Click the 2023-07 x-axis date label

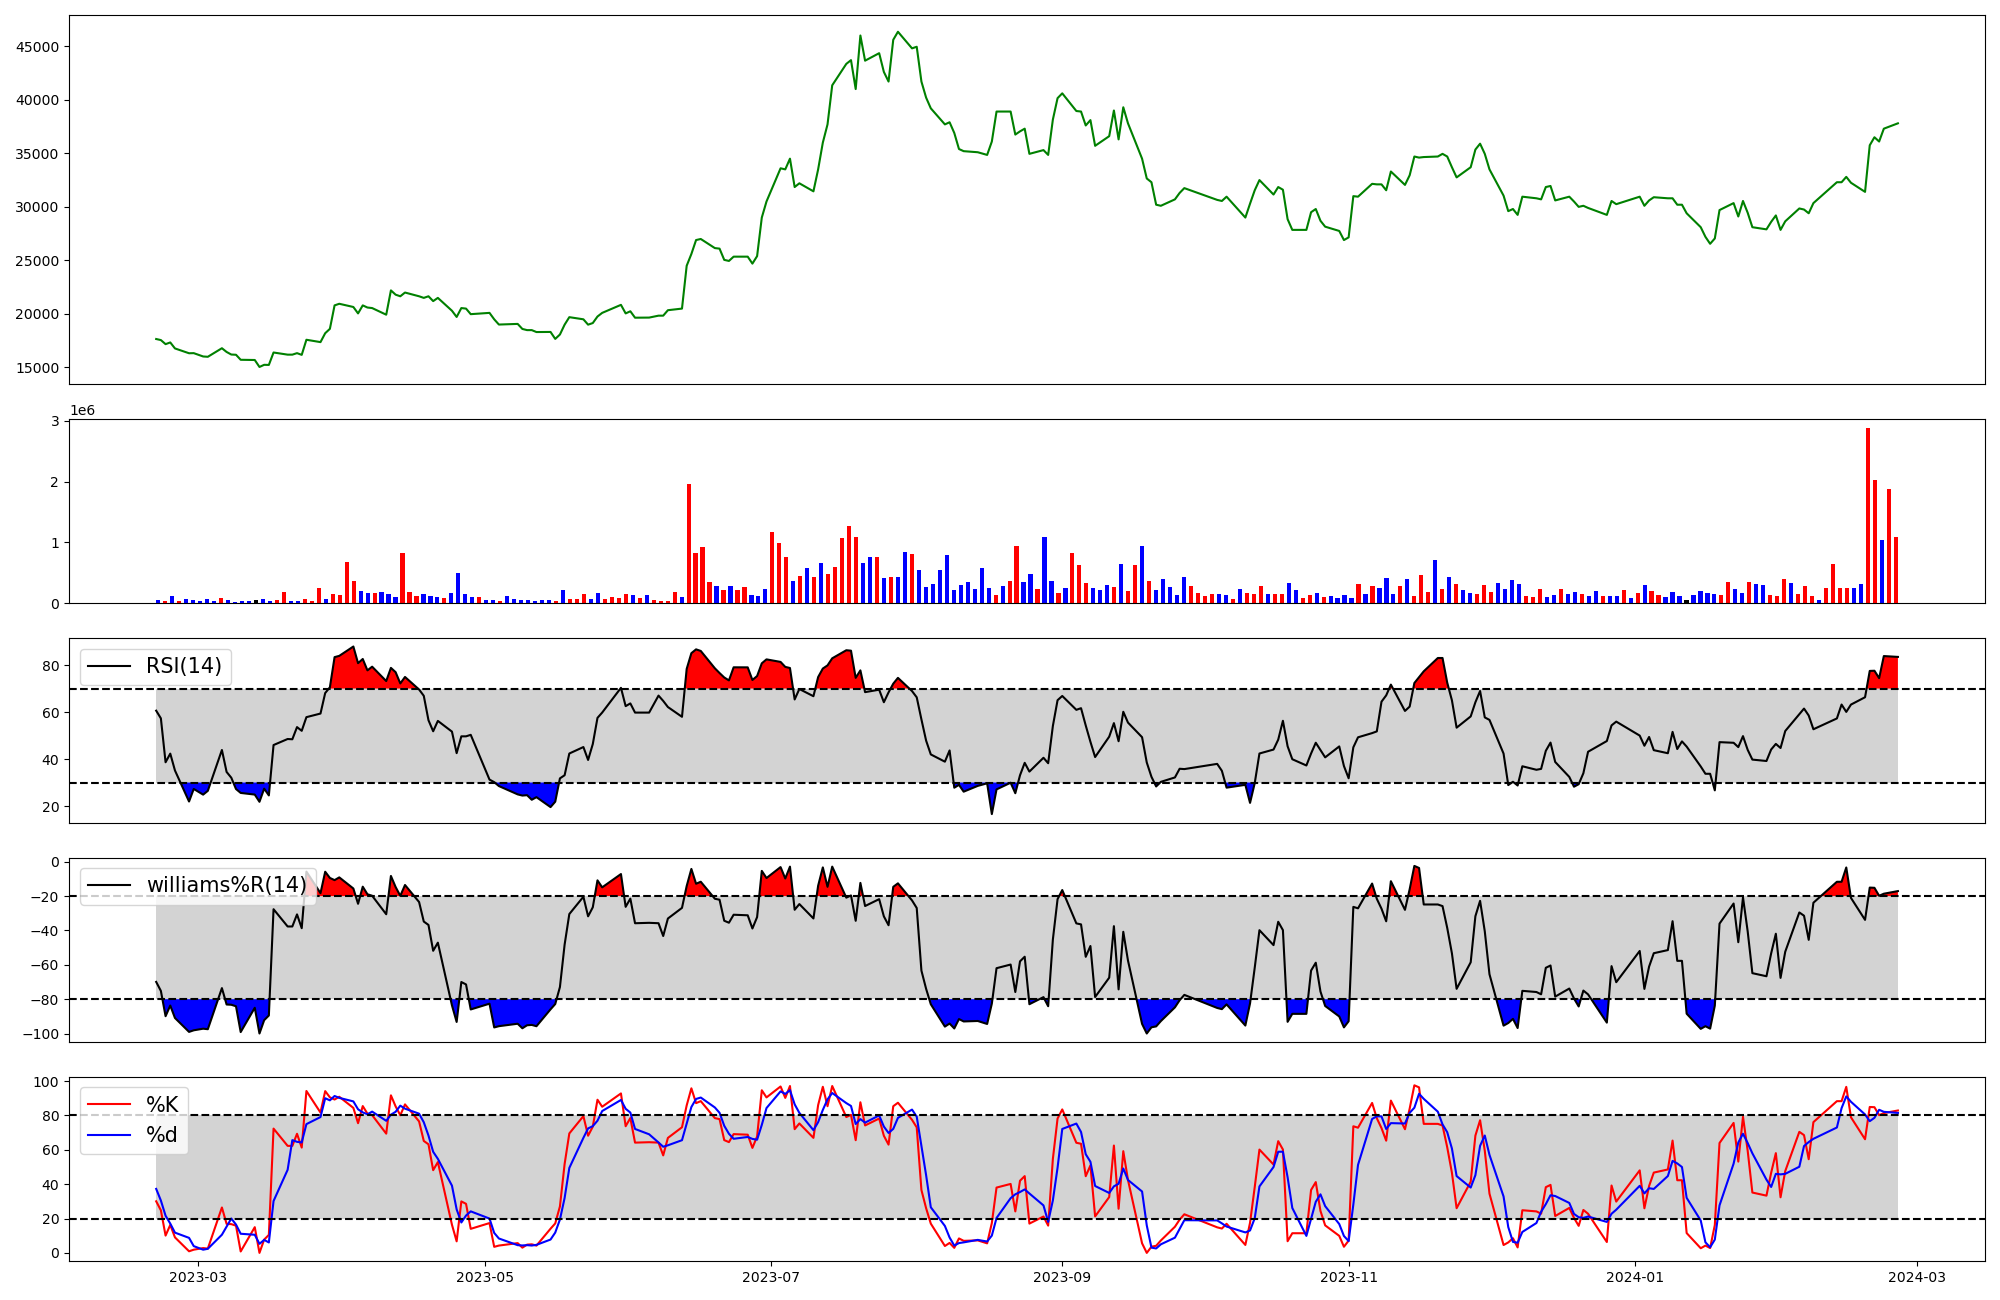(x=771, y=1277)
